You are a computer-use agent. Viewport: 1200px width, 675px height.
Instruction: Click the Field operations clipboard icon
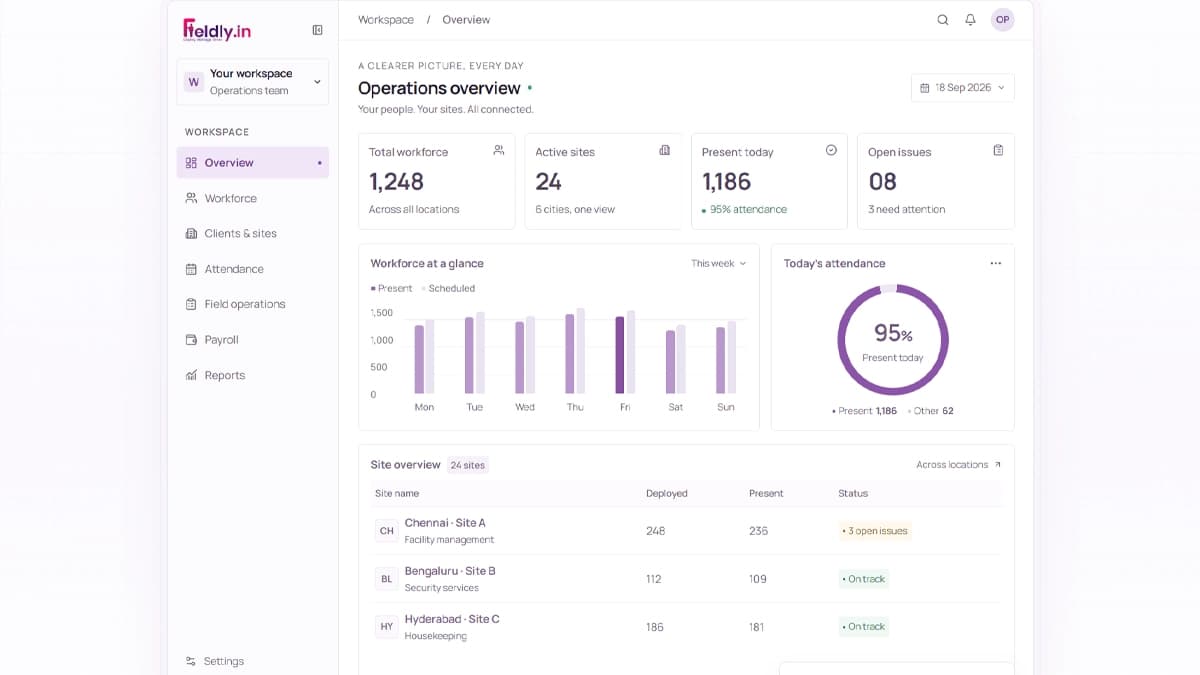tap(191, 304)
